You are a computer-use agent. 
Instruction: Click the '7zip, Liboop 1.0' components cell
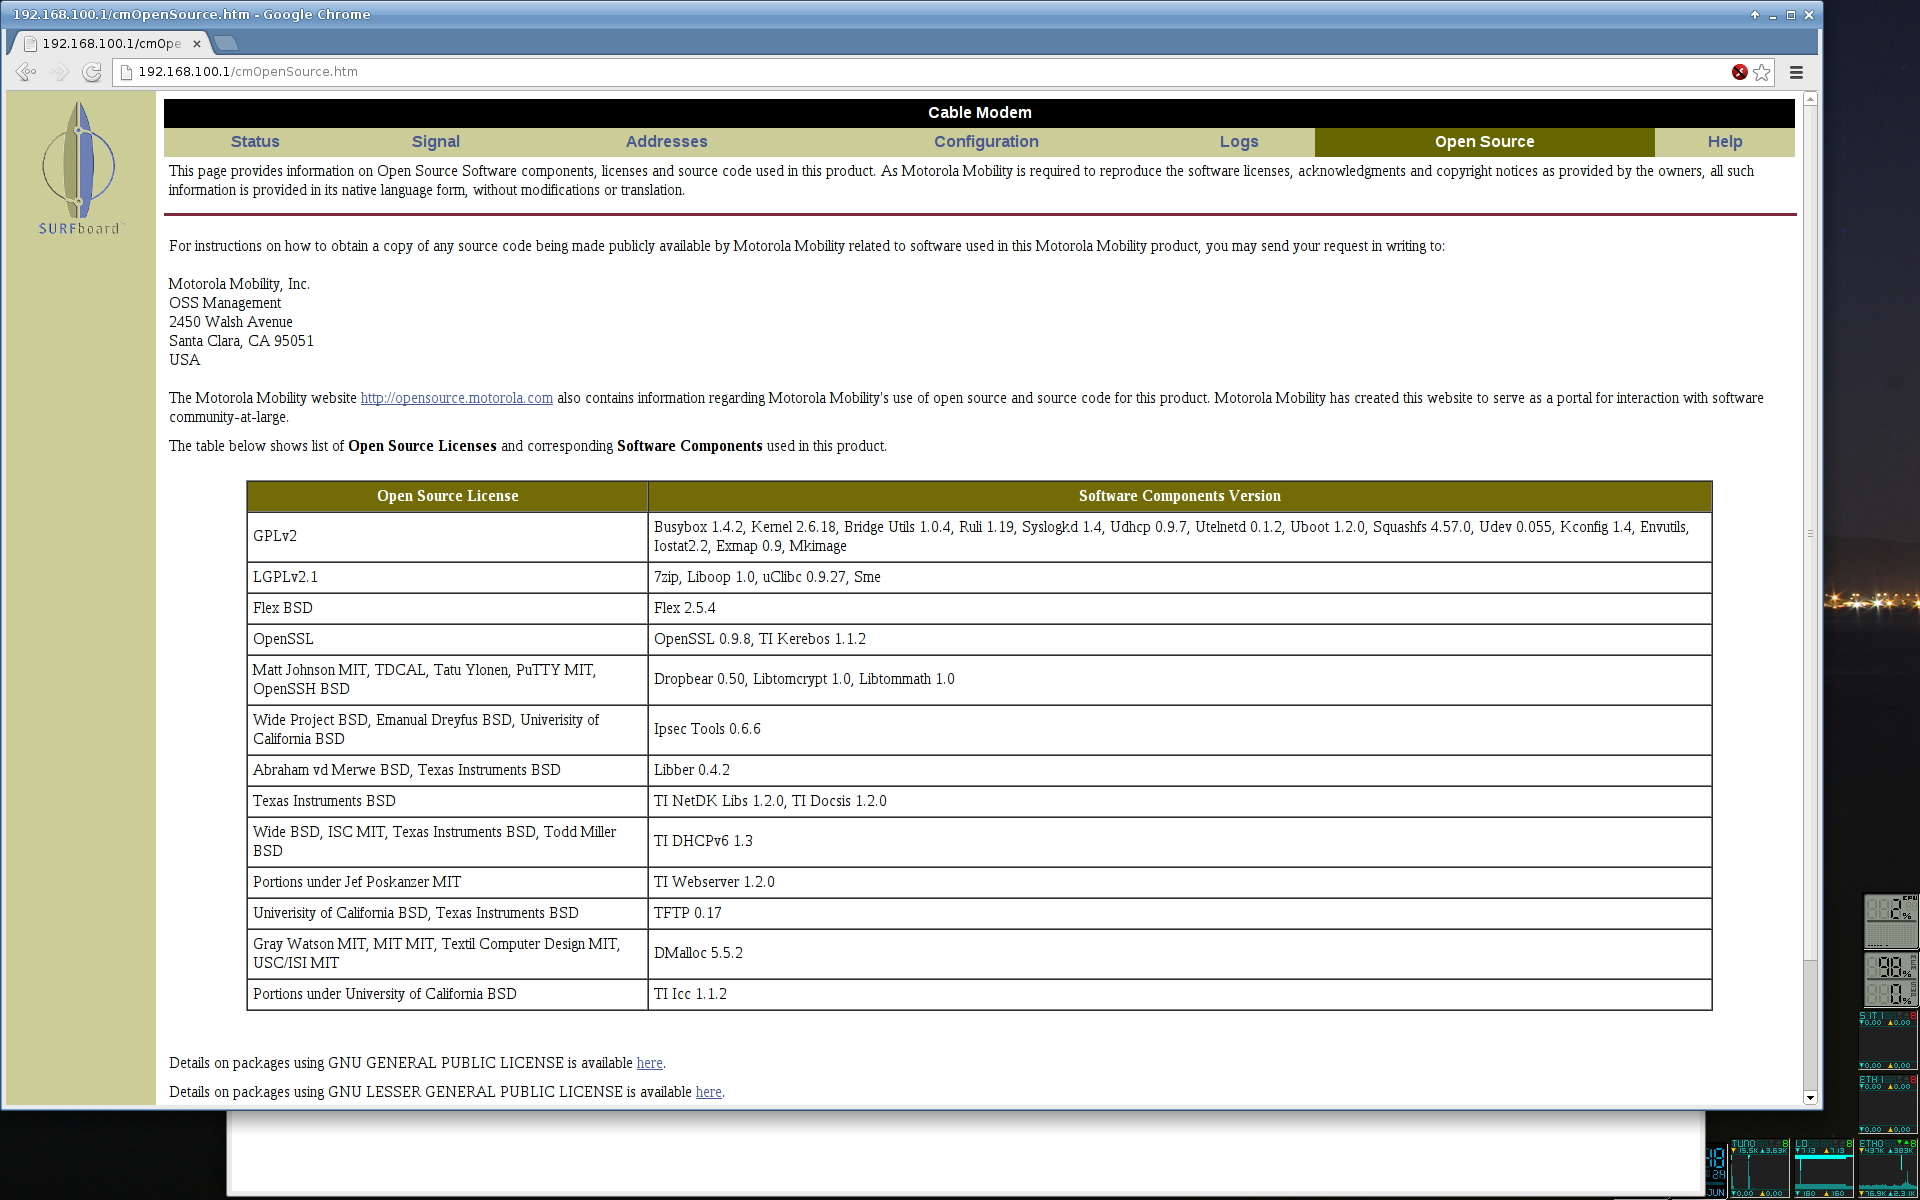point(1180,577)
